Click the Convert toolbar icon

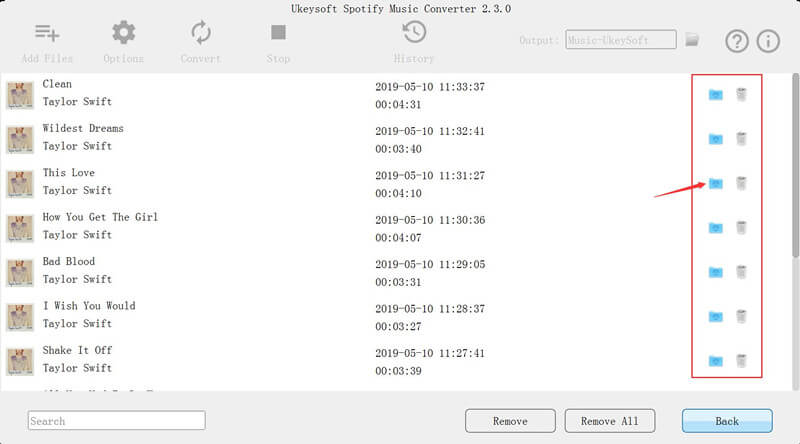point(201,32)
